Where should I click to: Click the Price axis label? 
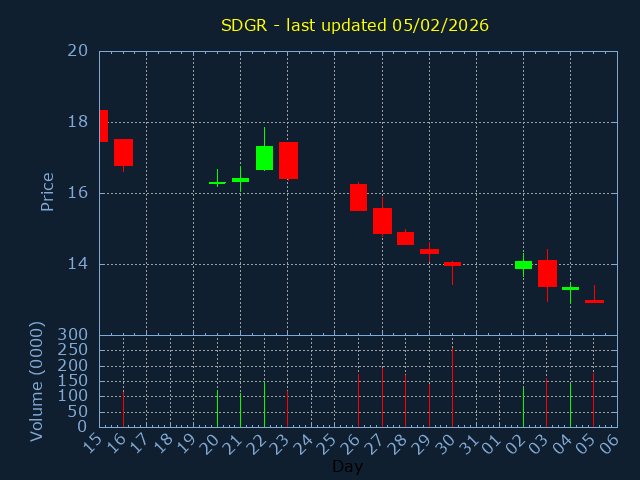point(47,191)
